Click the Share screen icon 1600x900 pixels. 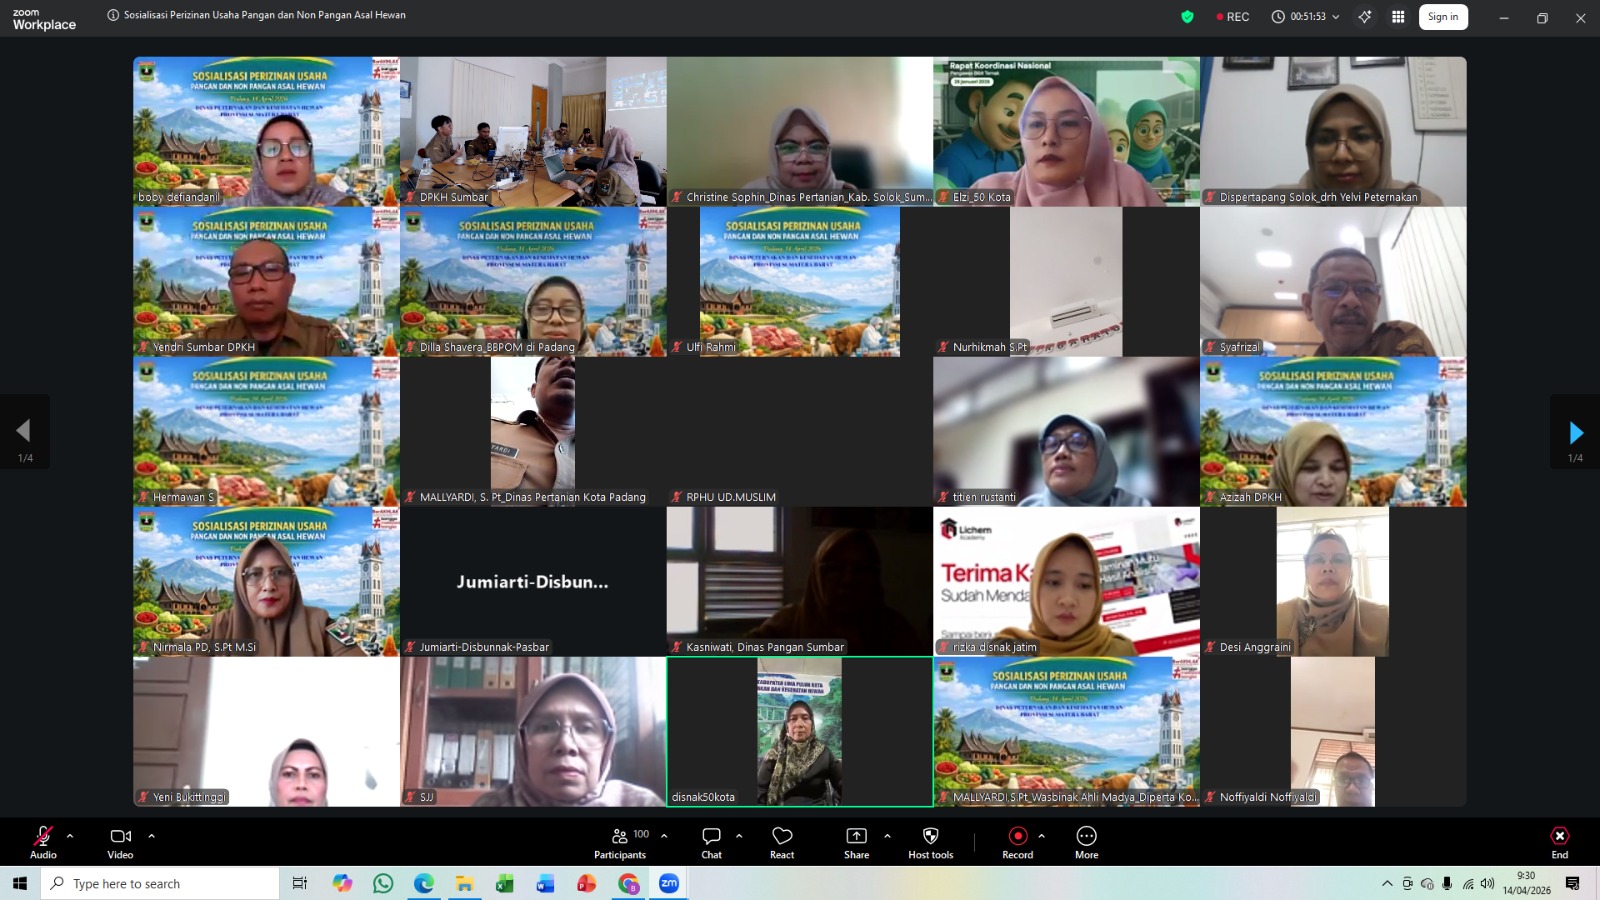(856, 841)
